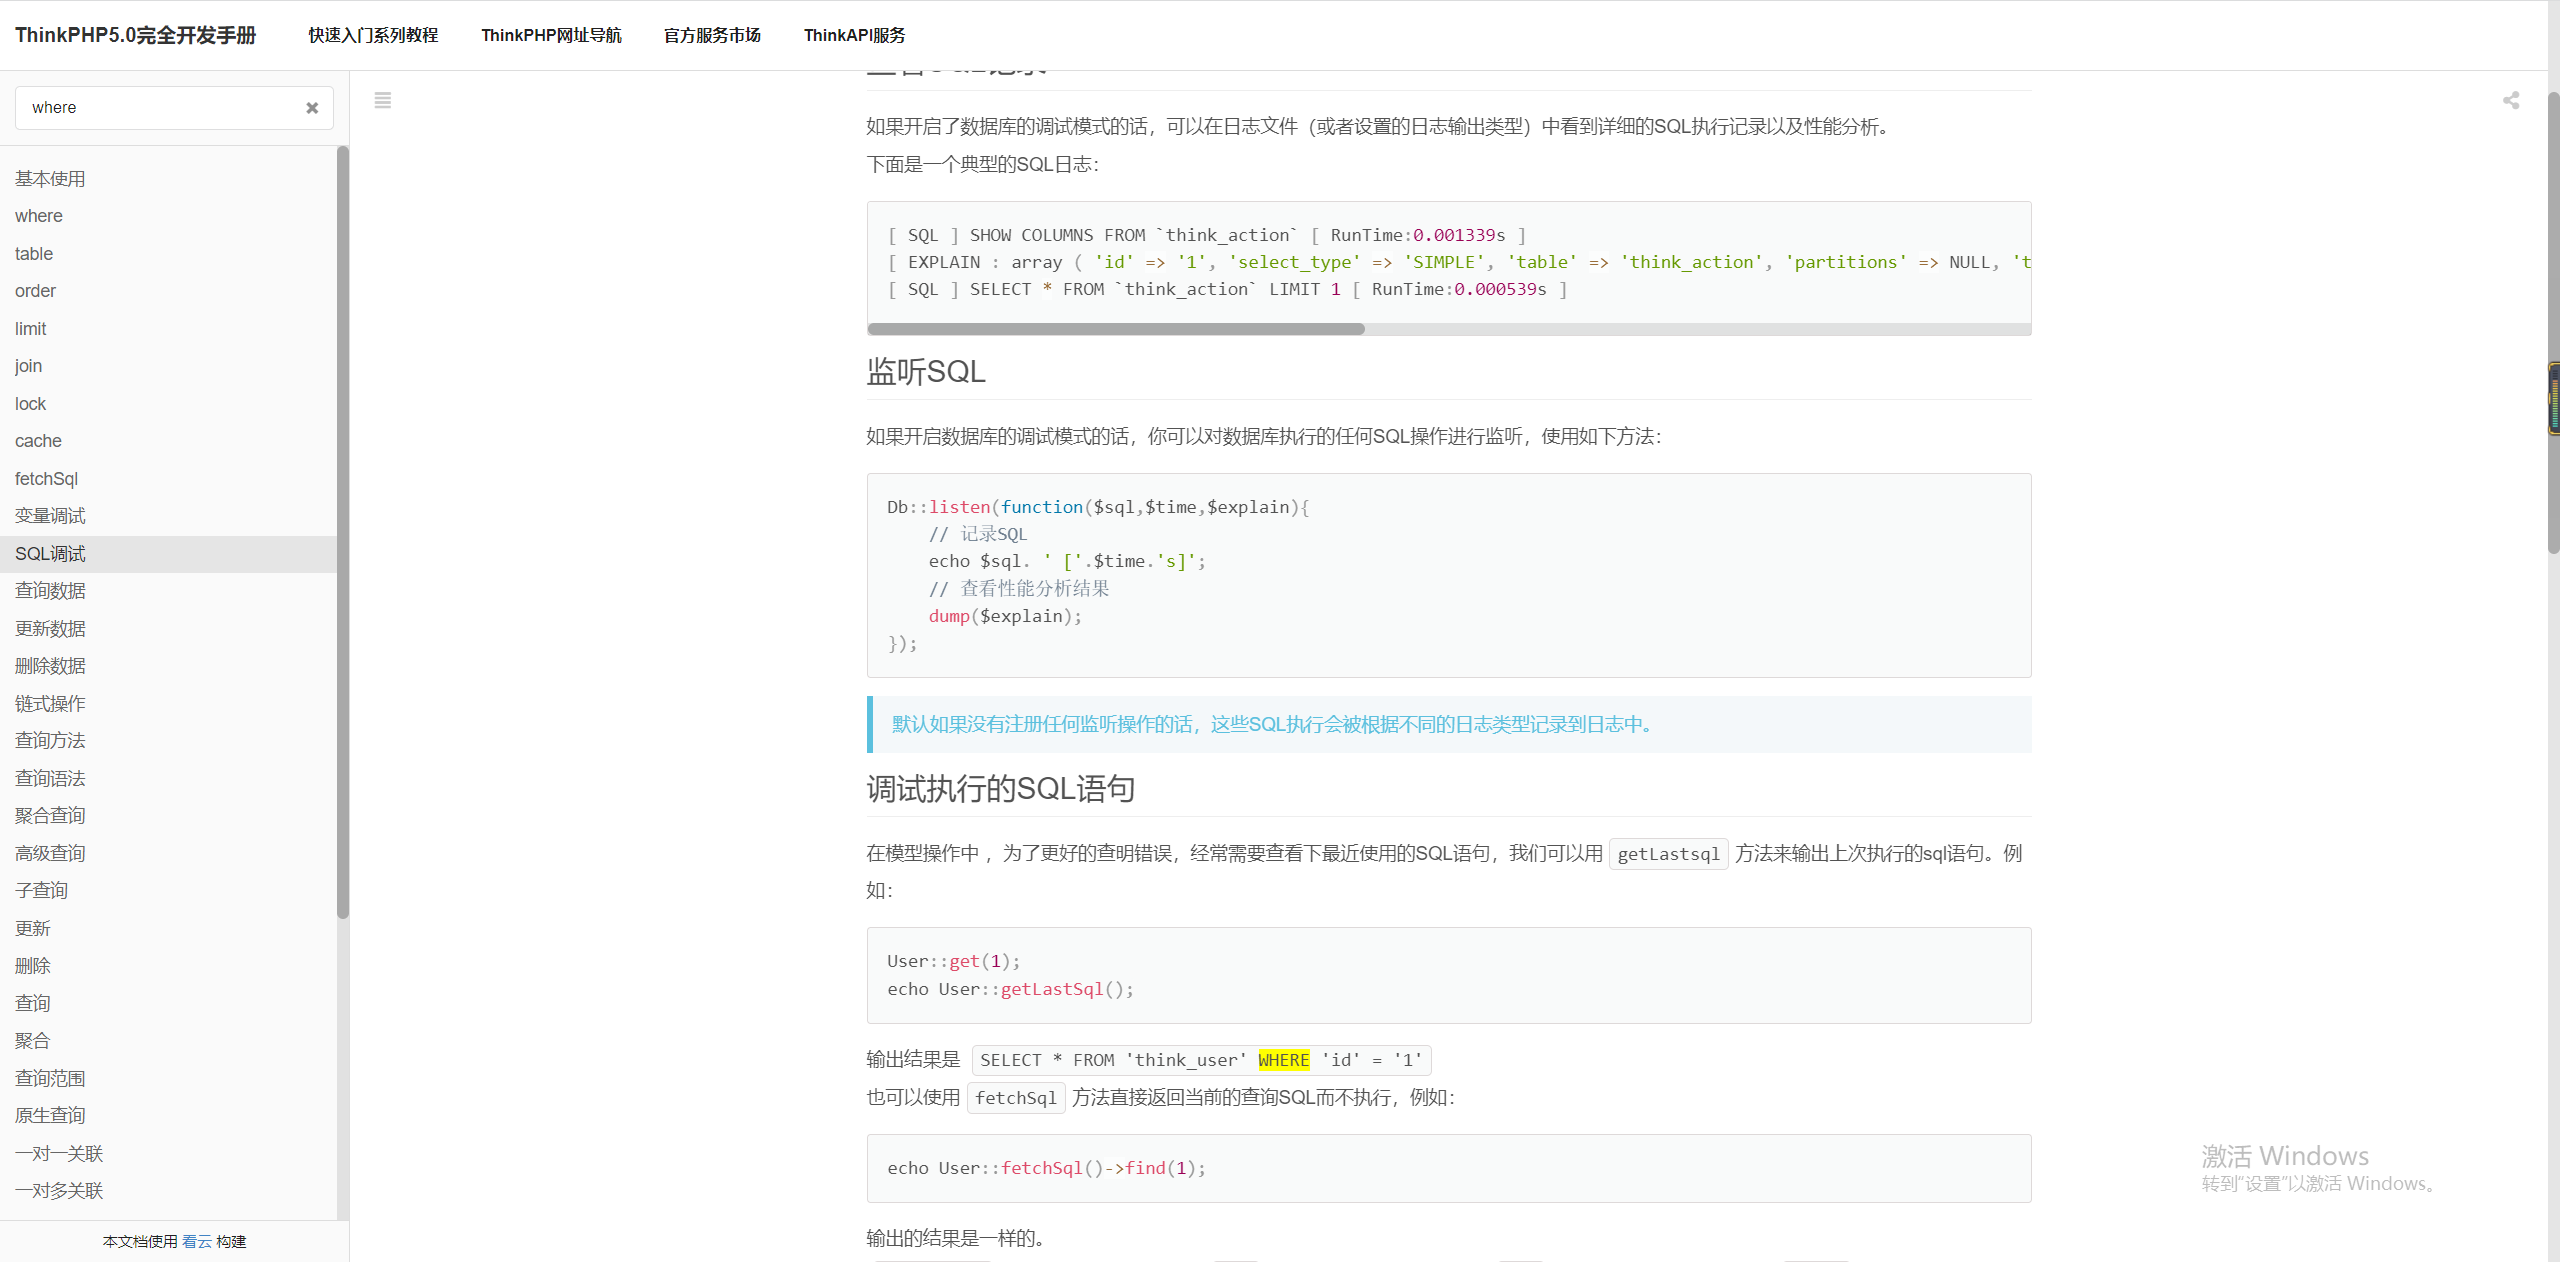Open the 查询数据 sidebar entry
This screenshot has height=1262, width=2560.
tap(50, 591)
